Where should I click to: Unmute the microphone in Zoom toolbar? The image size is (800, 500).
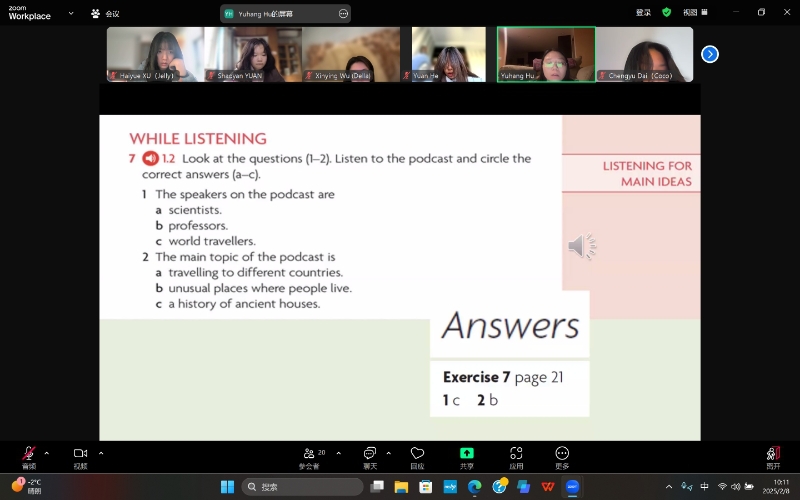pos(29,454)
